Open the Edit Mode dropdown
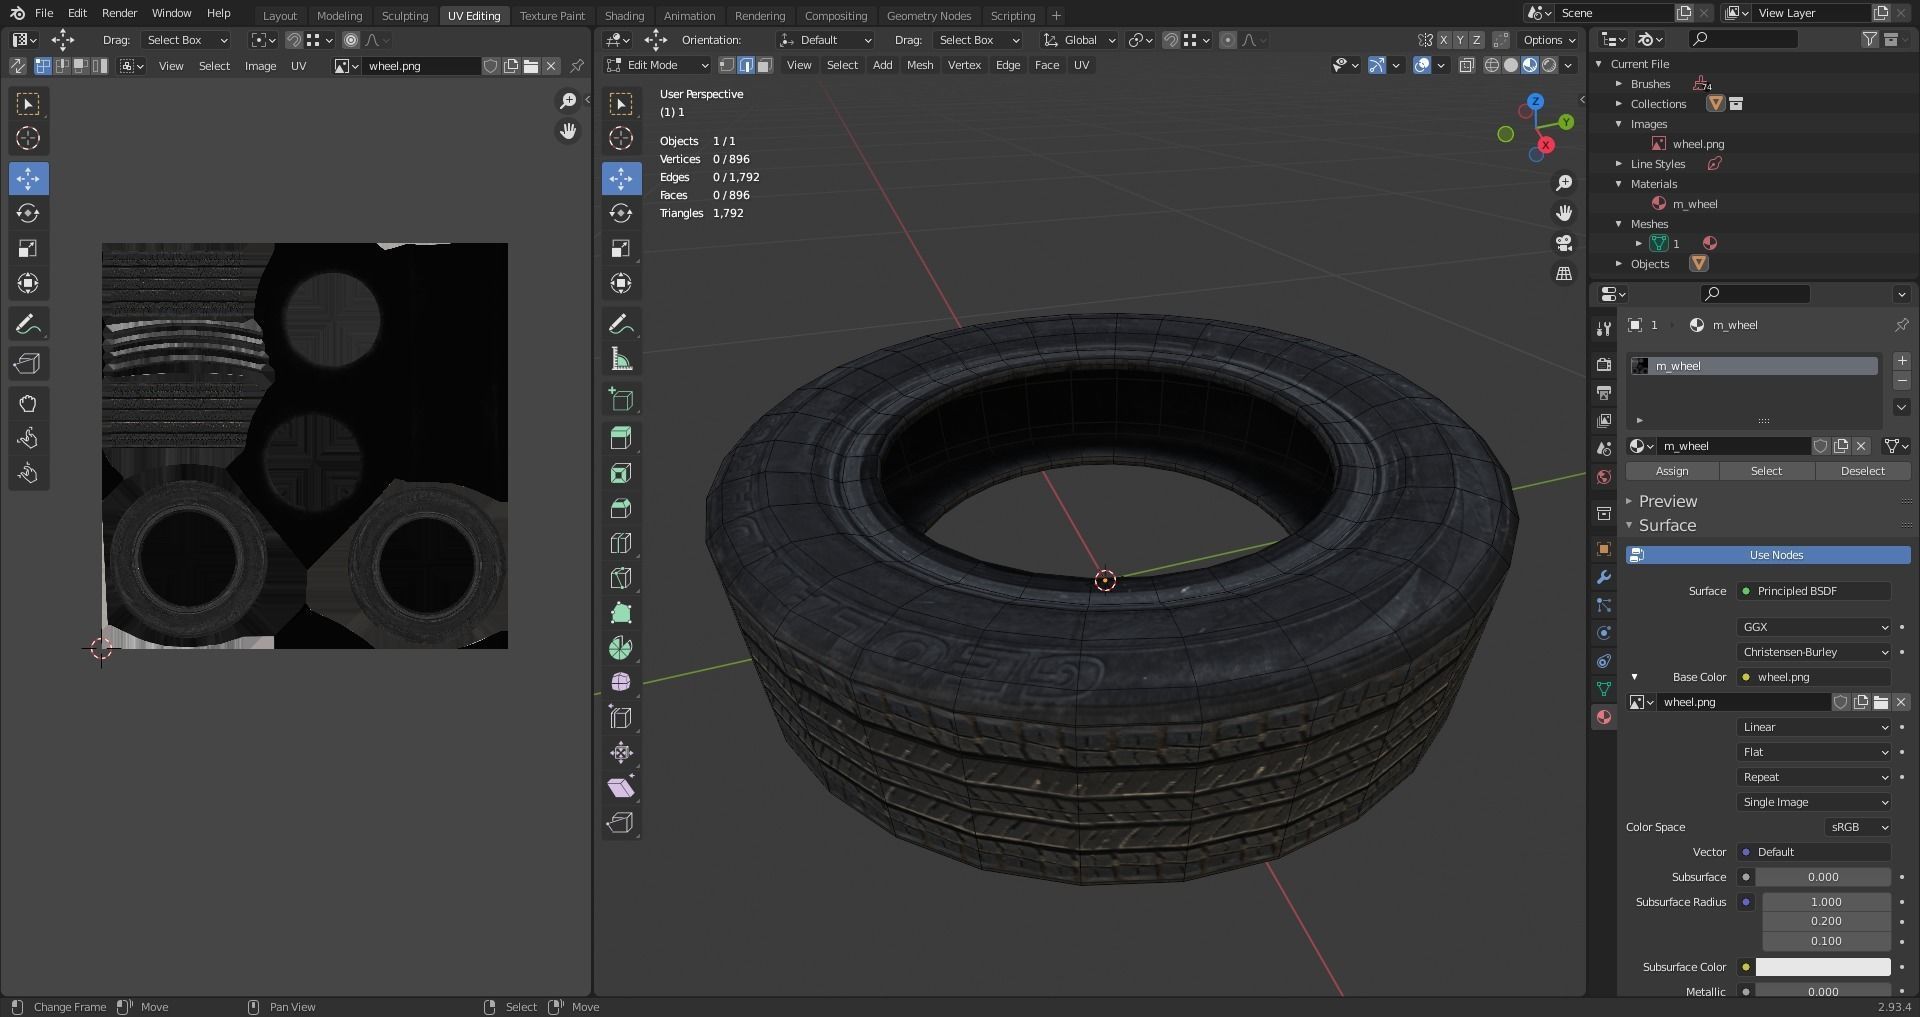Viewport: 1920px width, 1017px height. (x=658, y=65)
